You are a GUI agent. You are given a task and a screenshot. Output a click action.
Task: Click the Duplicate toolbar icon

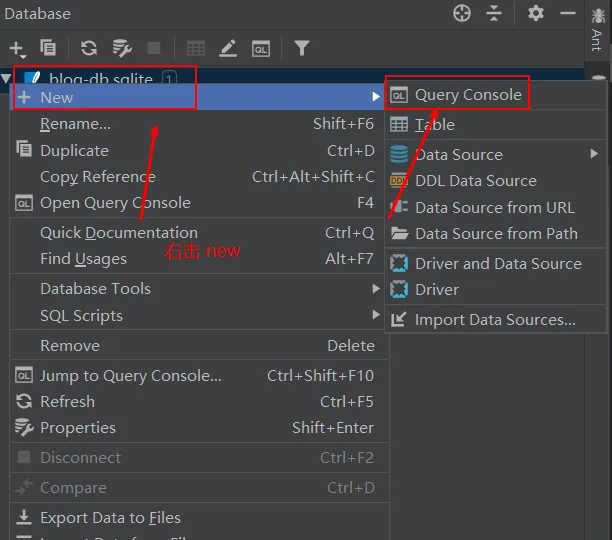click(48, 48)
